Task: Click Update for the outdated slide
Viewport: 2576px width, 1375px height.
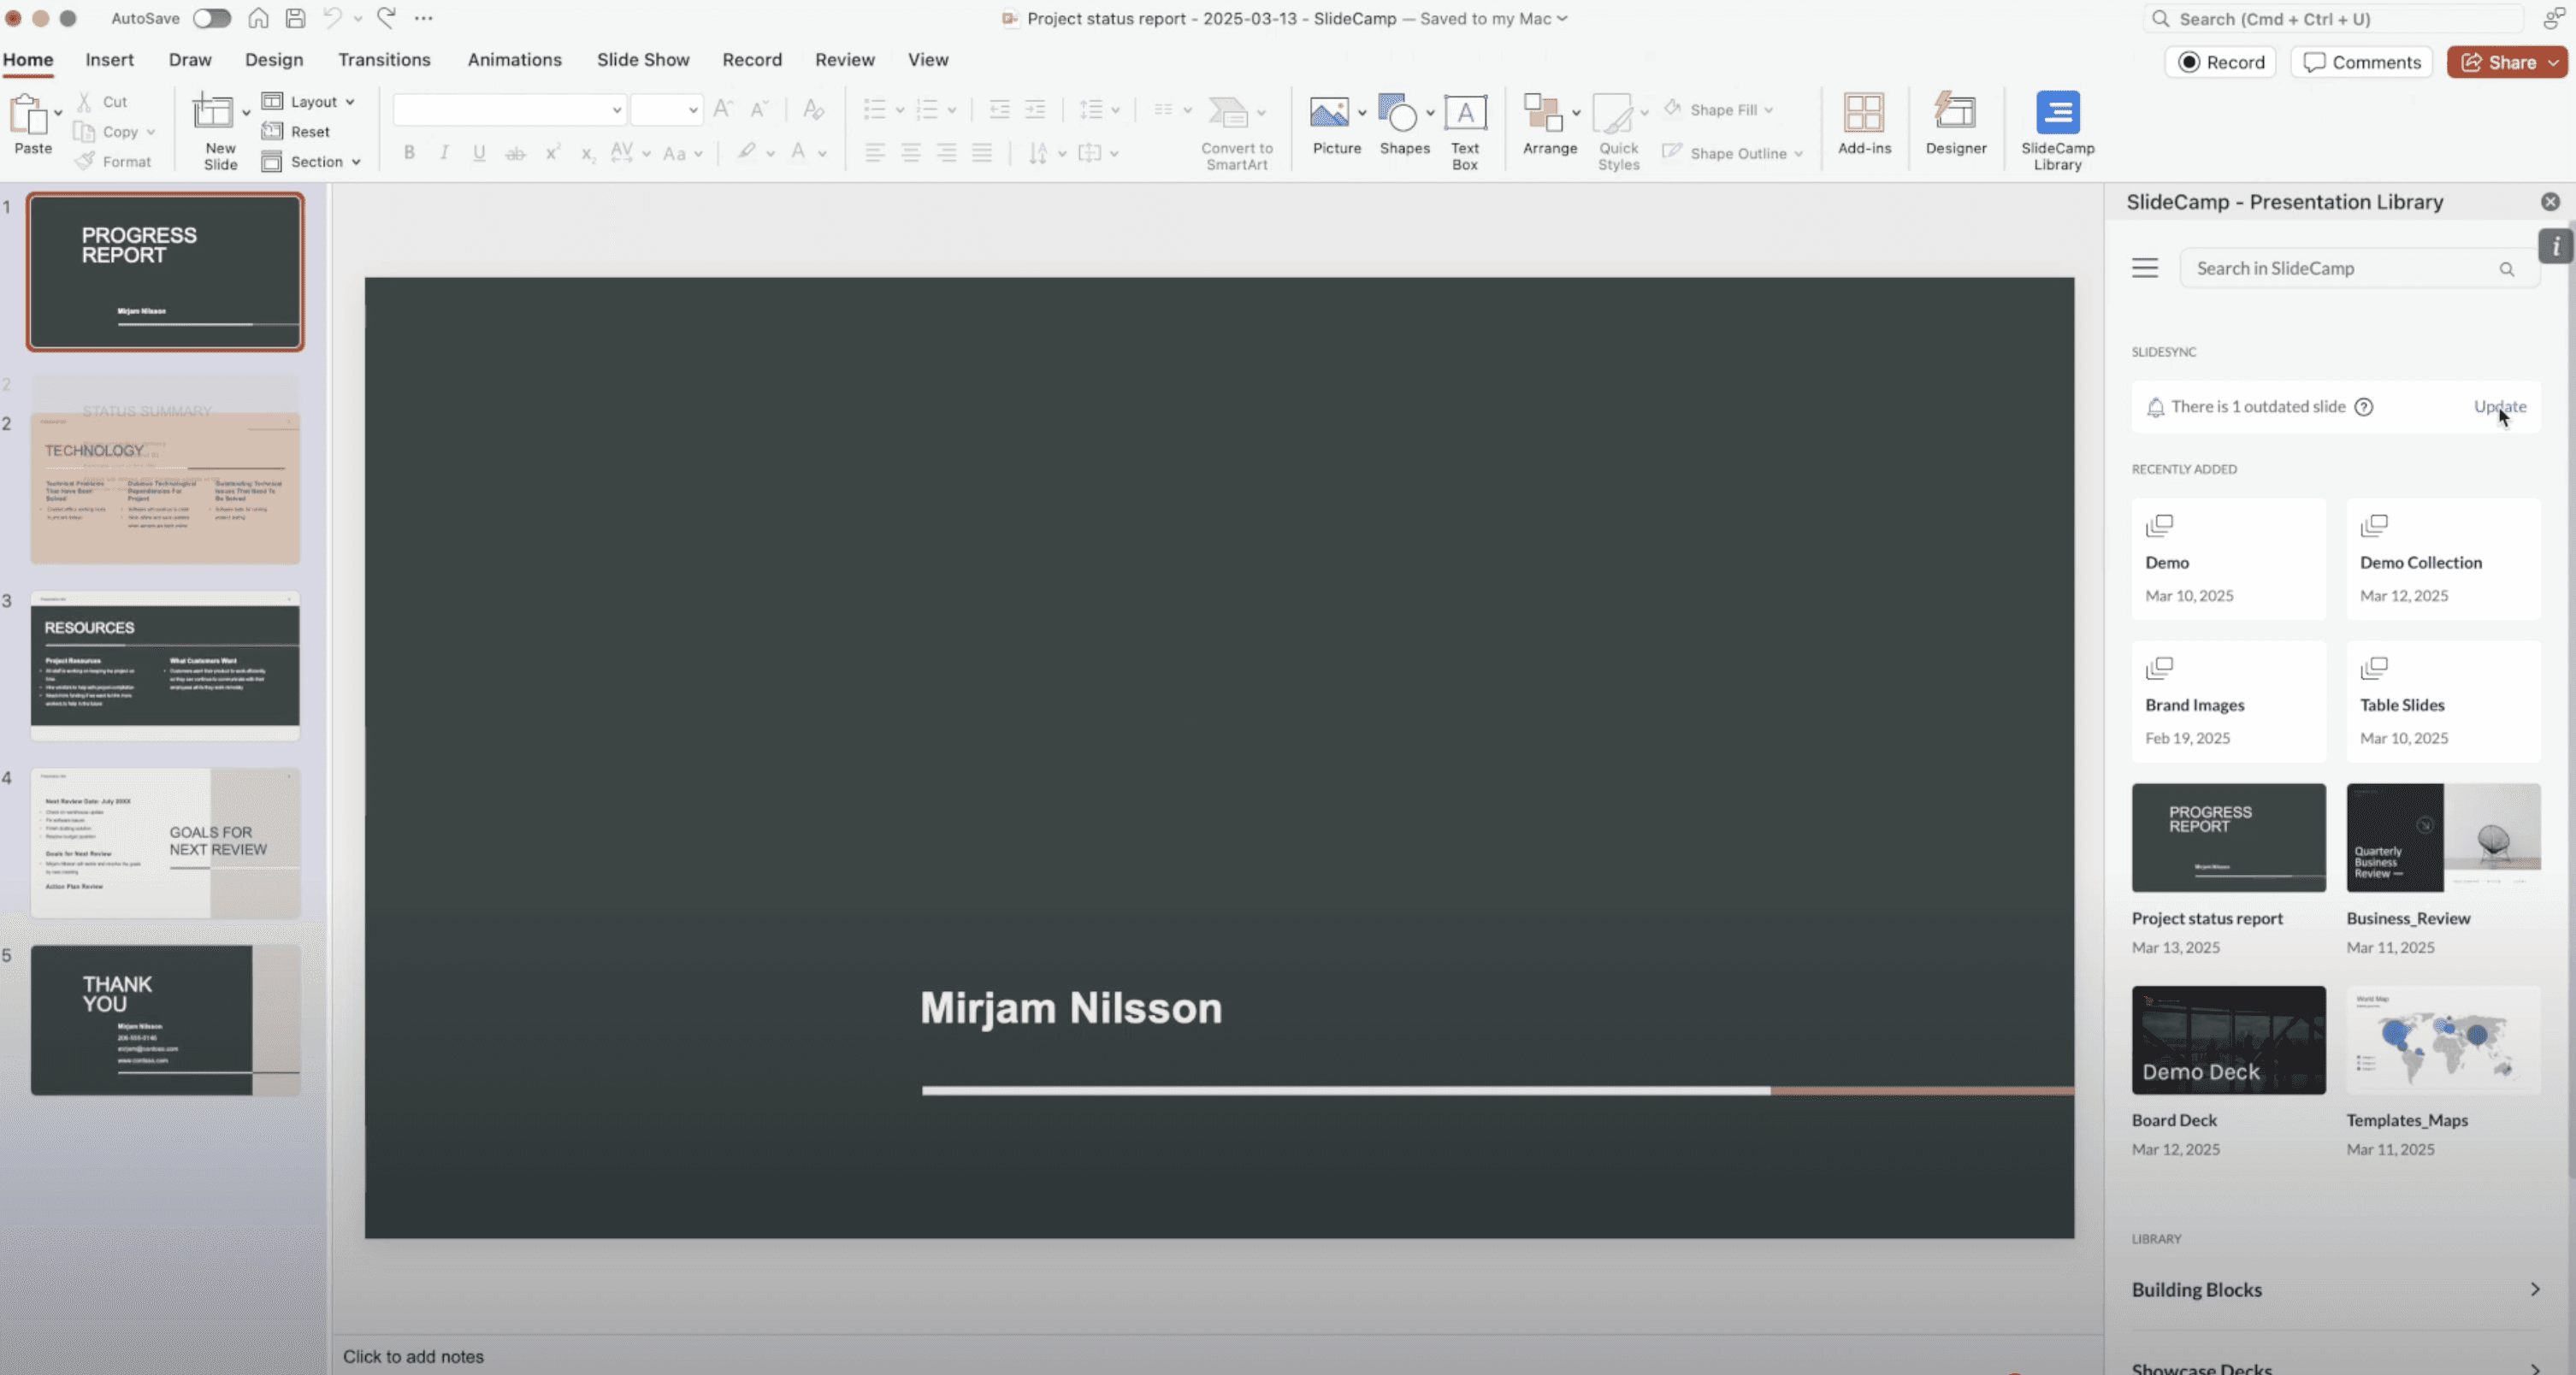Action: [2499, 407]
